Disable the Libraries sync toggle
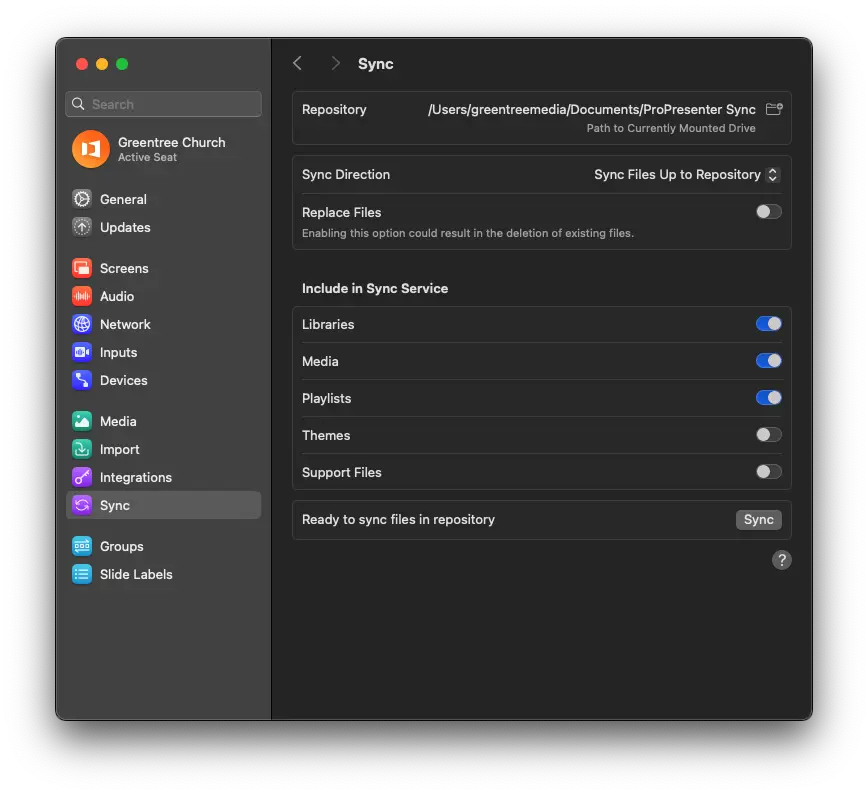The image size is (868, 794). point(768,323)
